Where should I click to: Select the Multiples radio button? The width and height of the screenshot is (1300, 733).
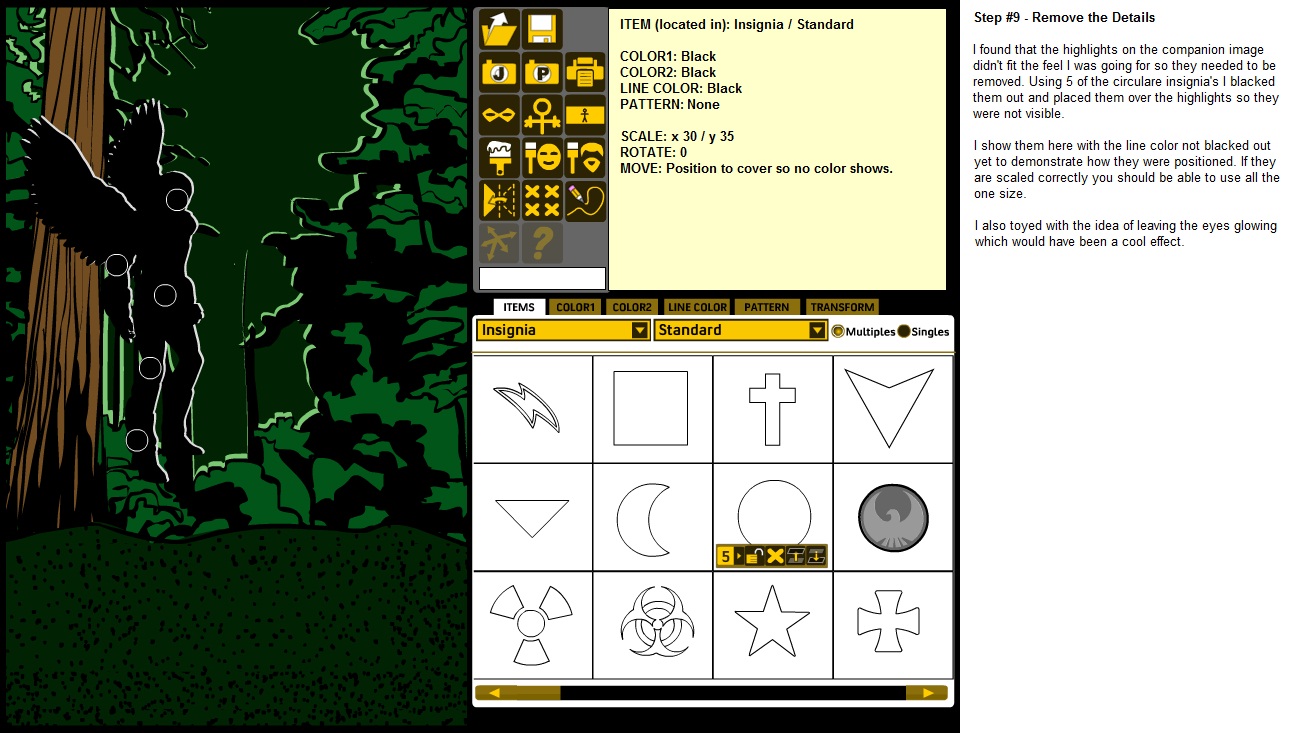838,331
